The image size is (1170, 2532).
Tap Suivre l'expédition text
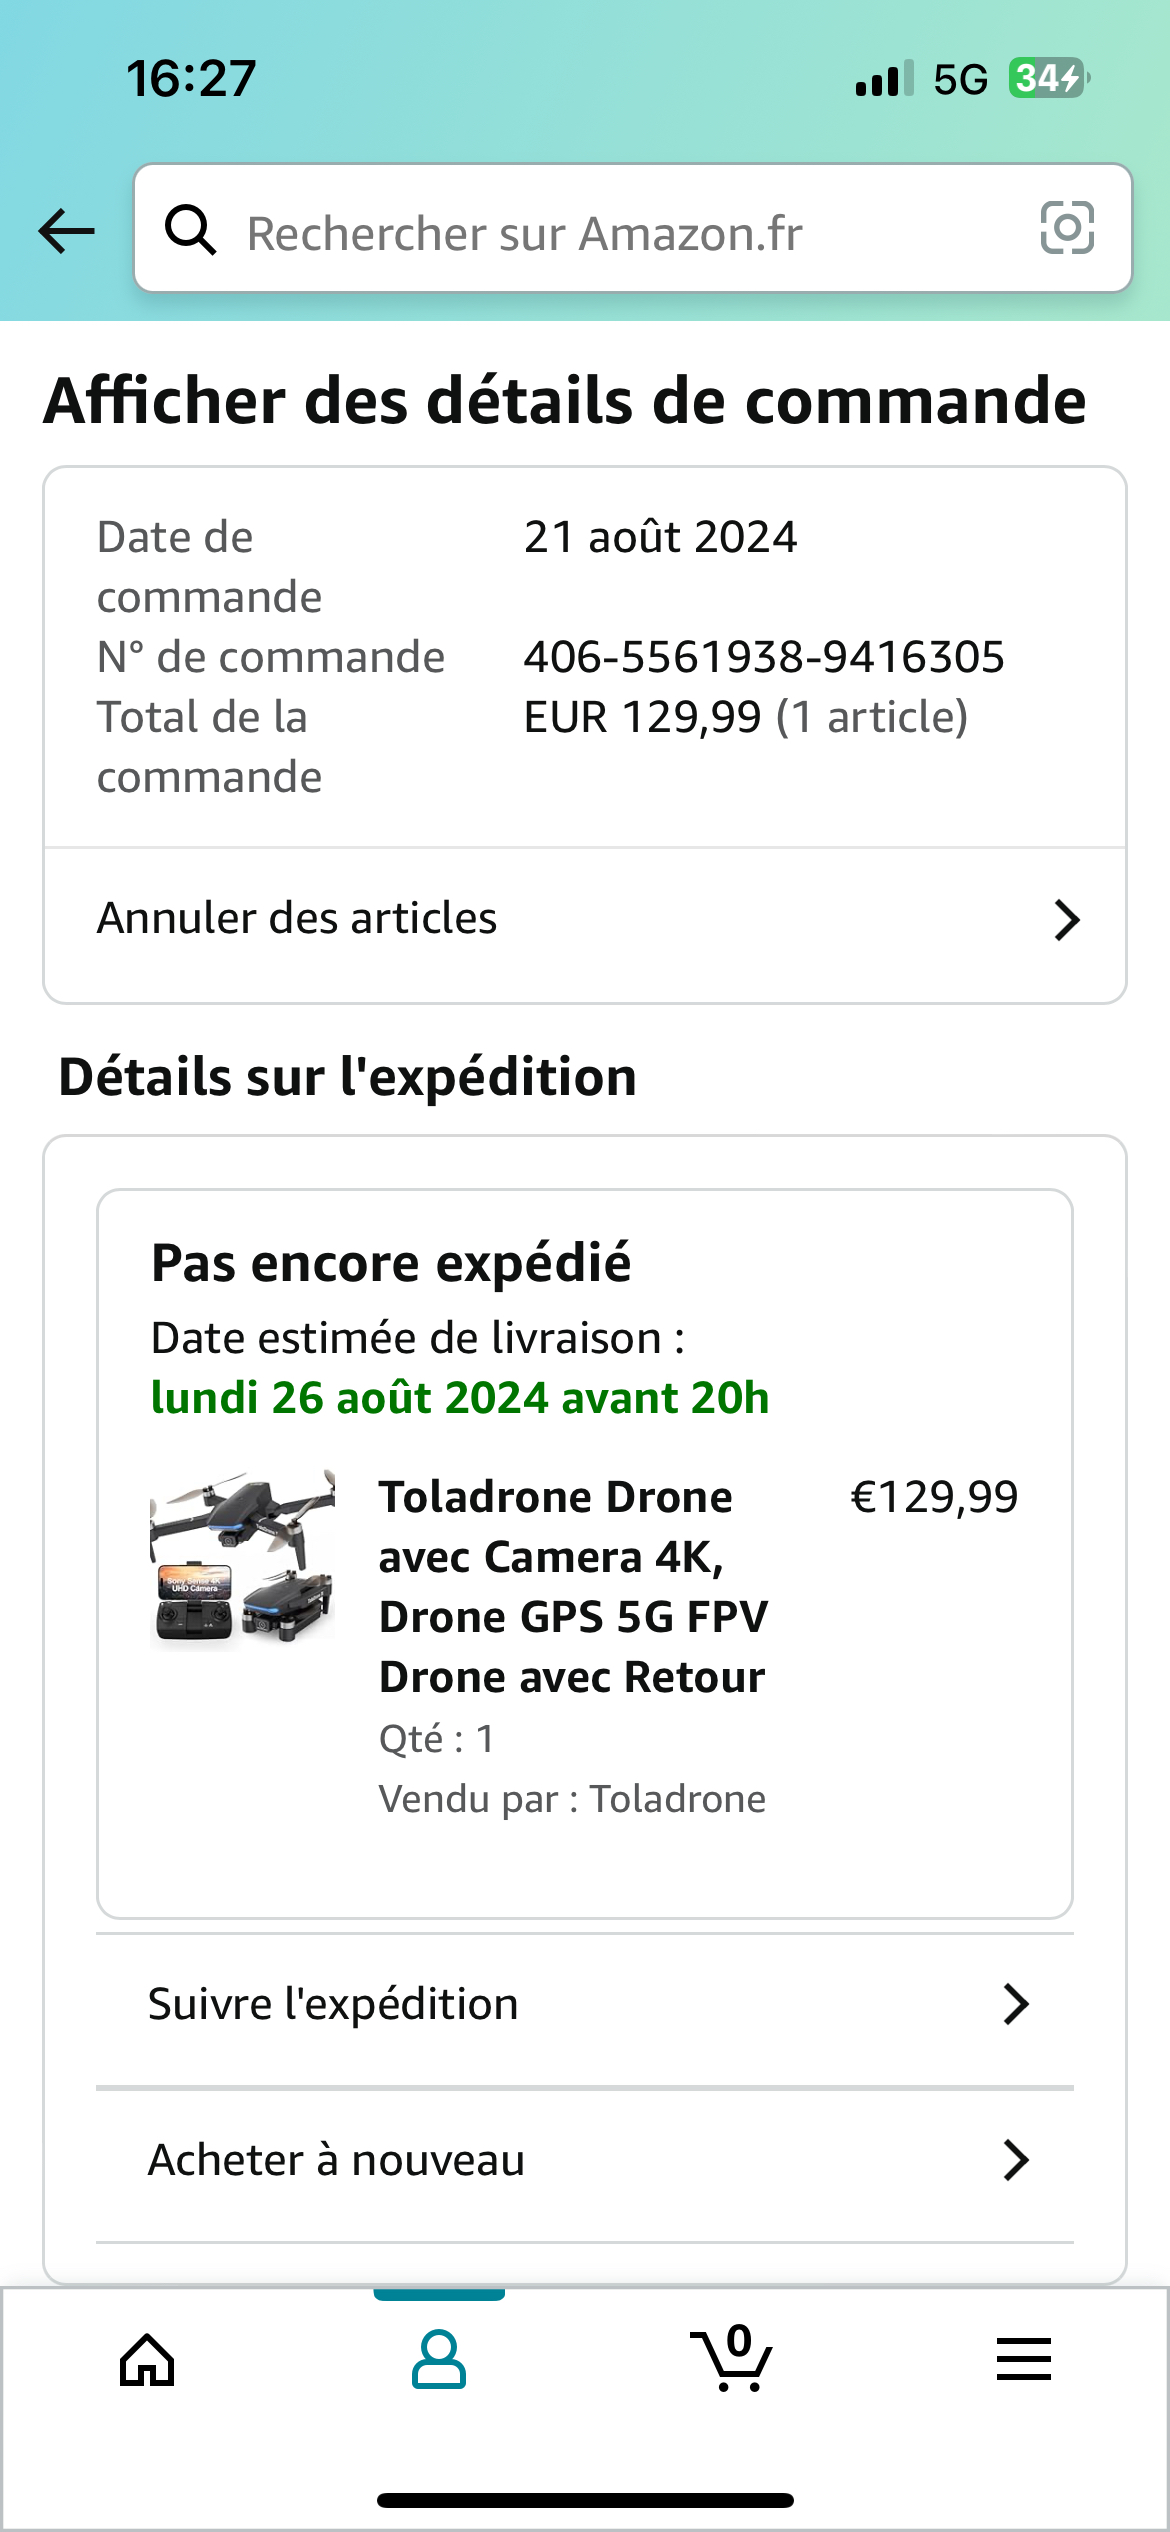[333, 2004]
